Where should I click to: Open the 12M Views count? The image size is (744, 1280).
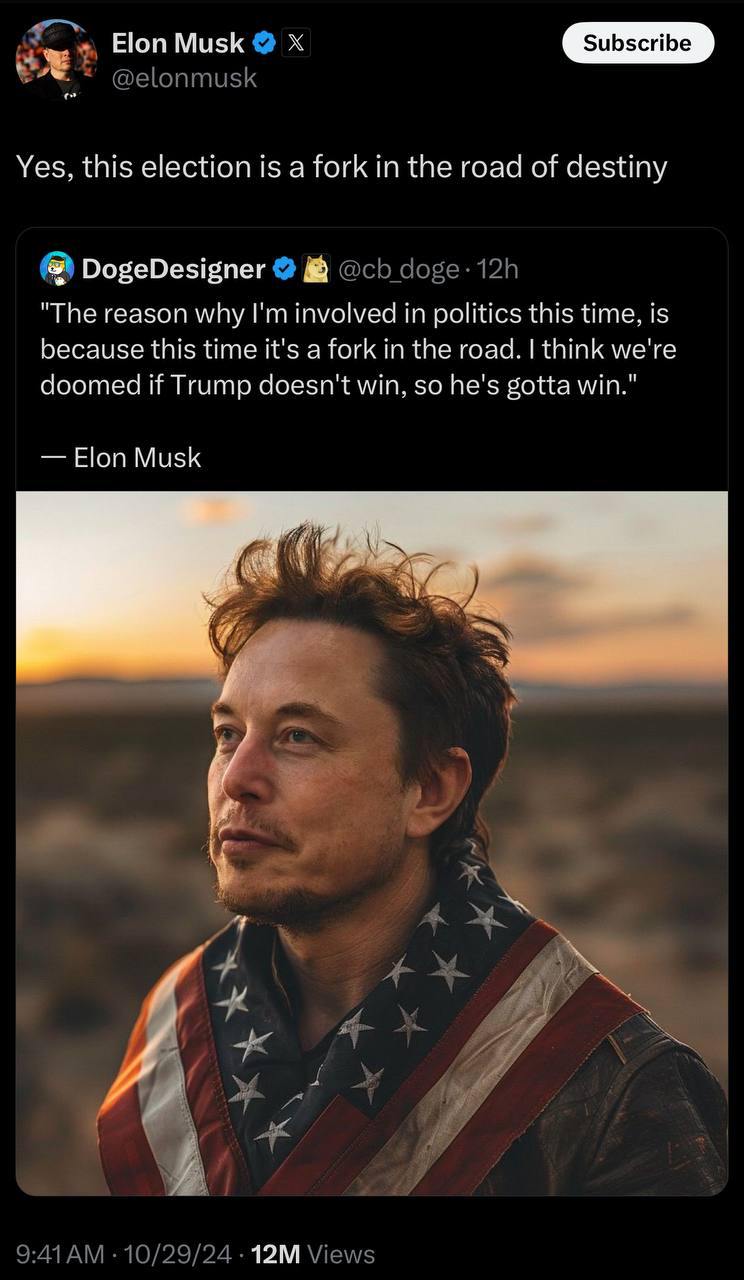coord(313,1254)
